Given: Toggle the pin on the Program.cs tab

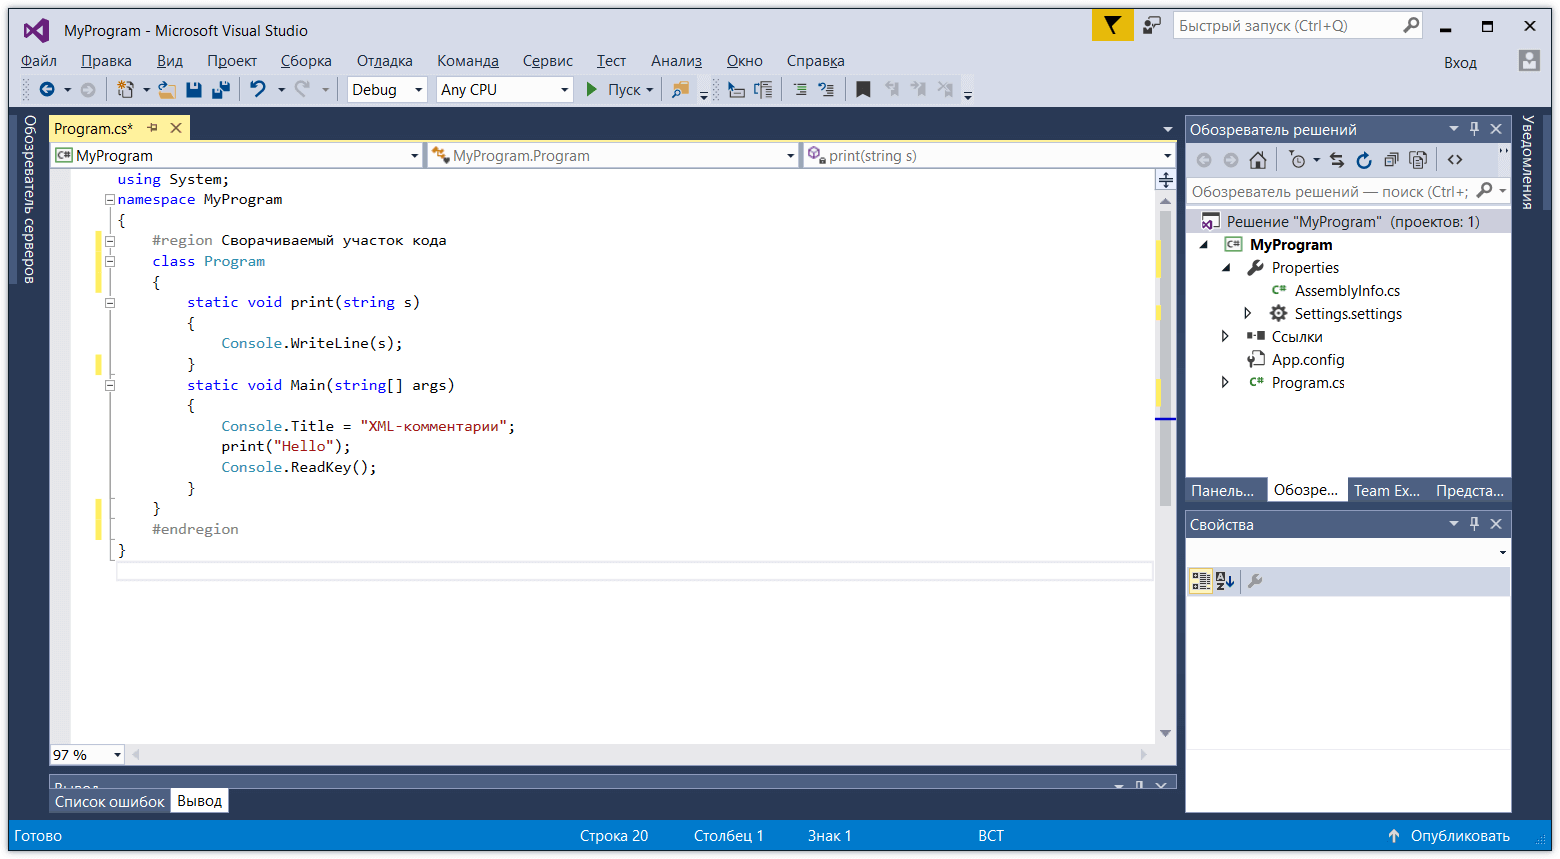Looking at the screenshot, I should pyautogui.click(x=152, y=128).
